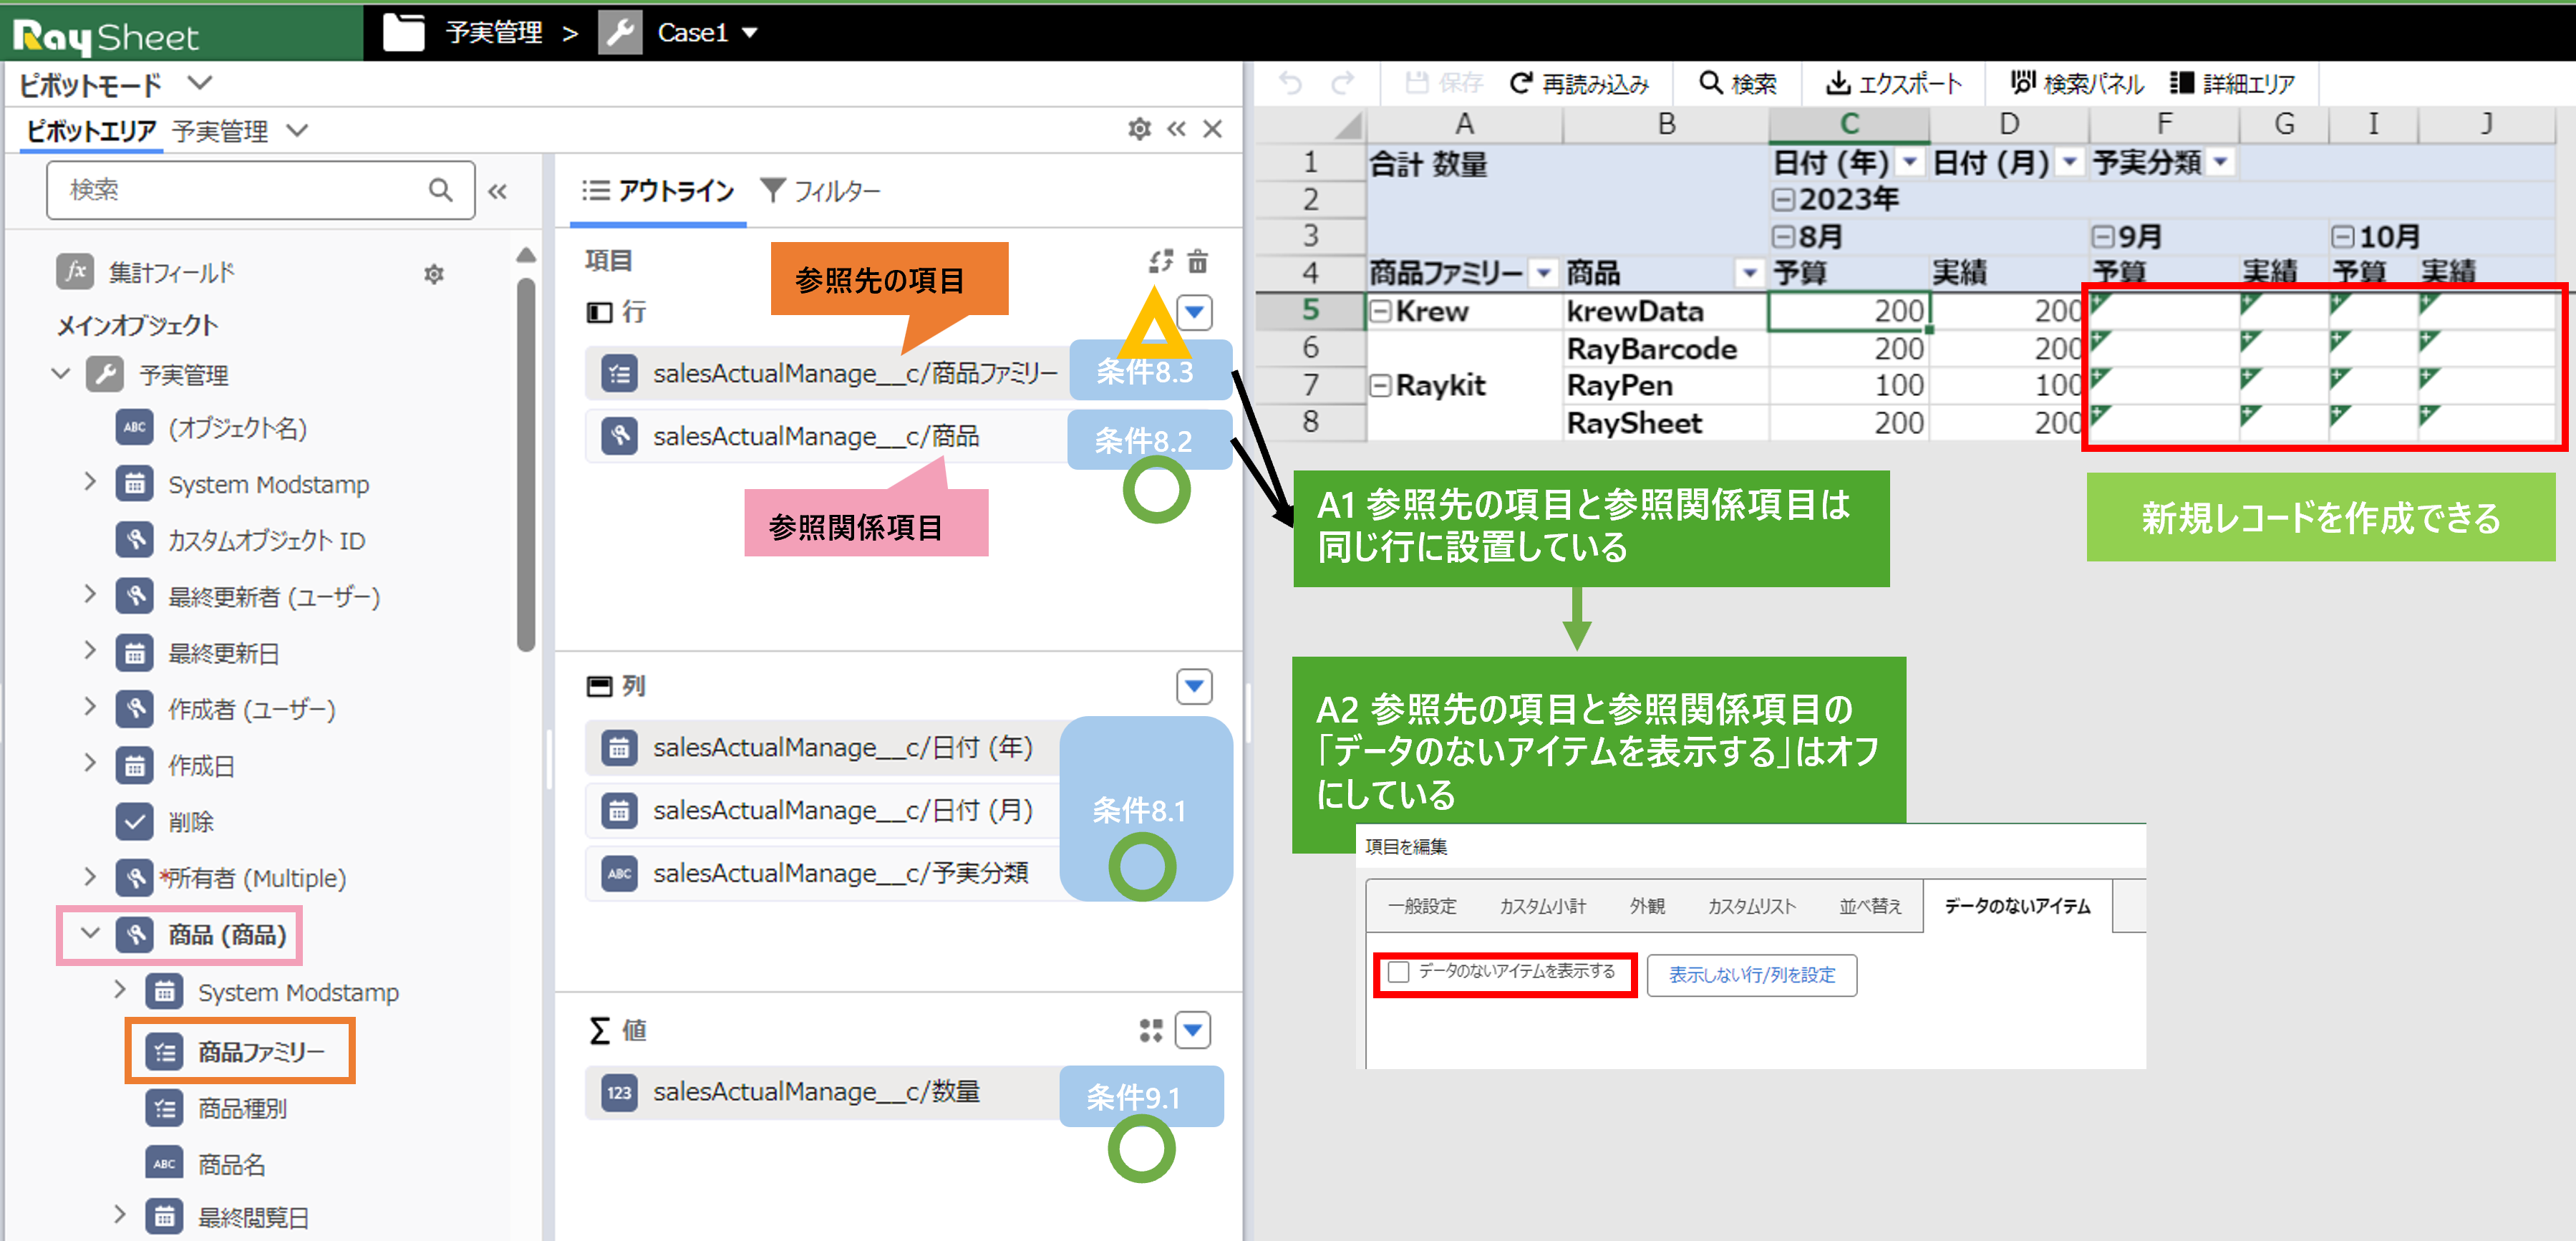Open the 外観 tab

coord(1647,906)
